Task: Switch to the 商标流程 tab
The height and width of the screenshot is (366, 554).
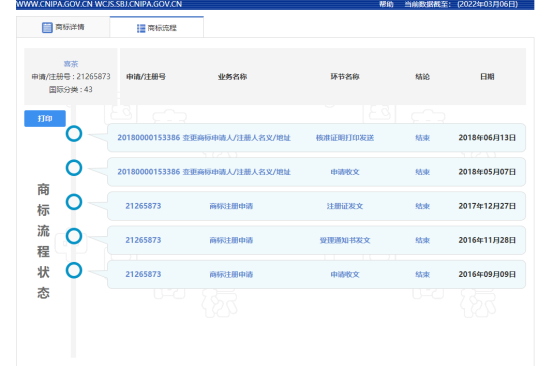Action: 157,27
